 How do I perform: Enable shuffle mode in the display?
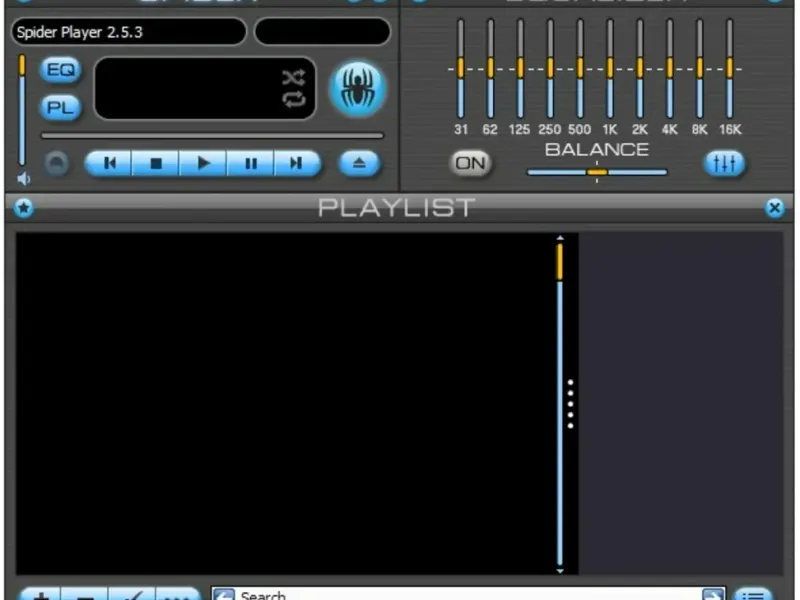click(x=294, y=78)
